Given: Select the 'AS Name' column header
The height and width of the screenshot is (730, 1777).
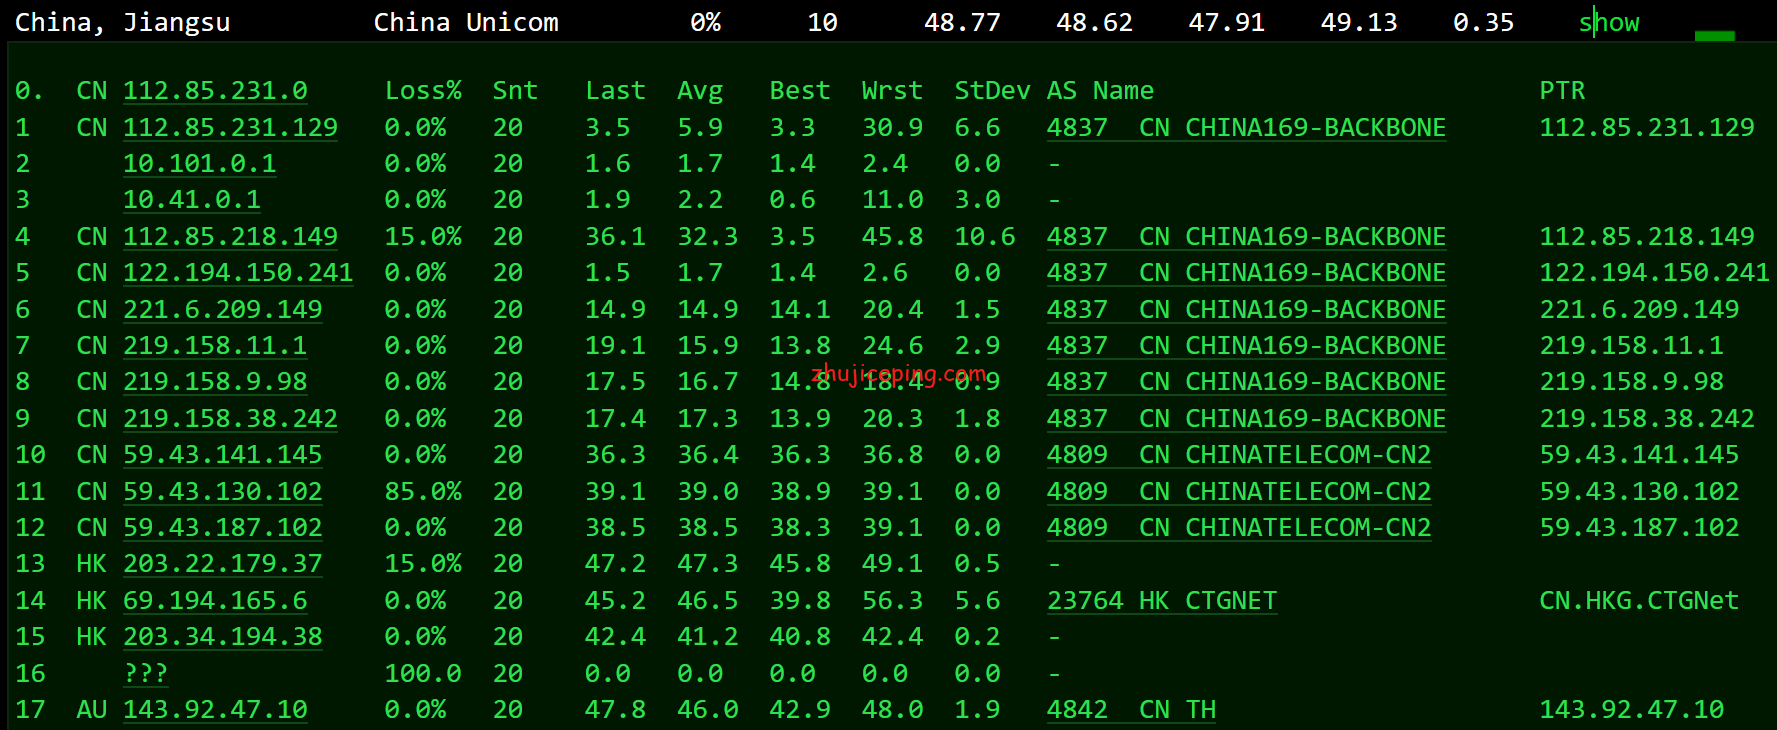Looking at the screenshot, I should [x=1100, y=91].
